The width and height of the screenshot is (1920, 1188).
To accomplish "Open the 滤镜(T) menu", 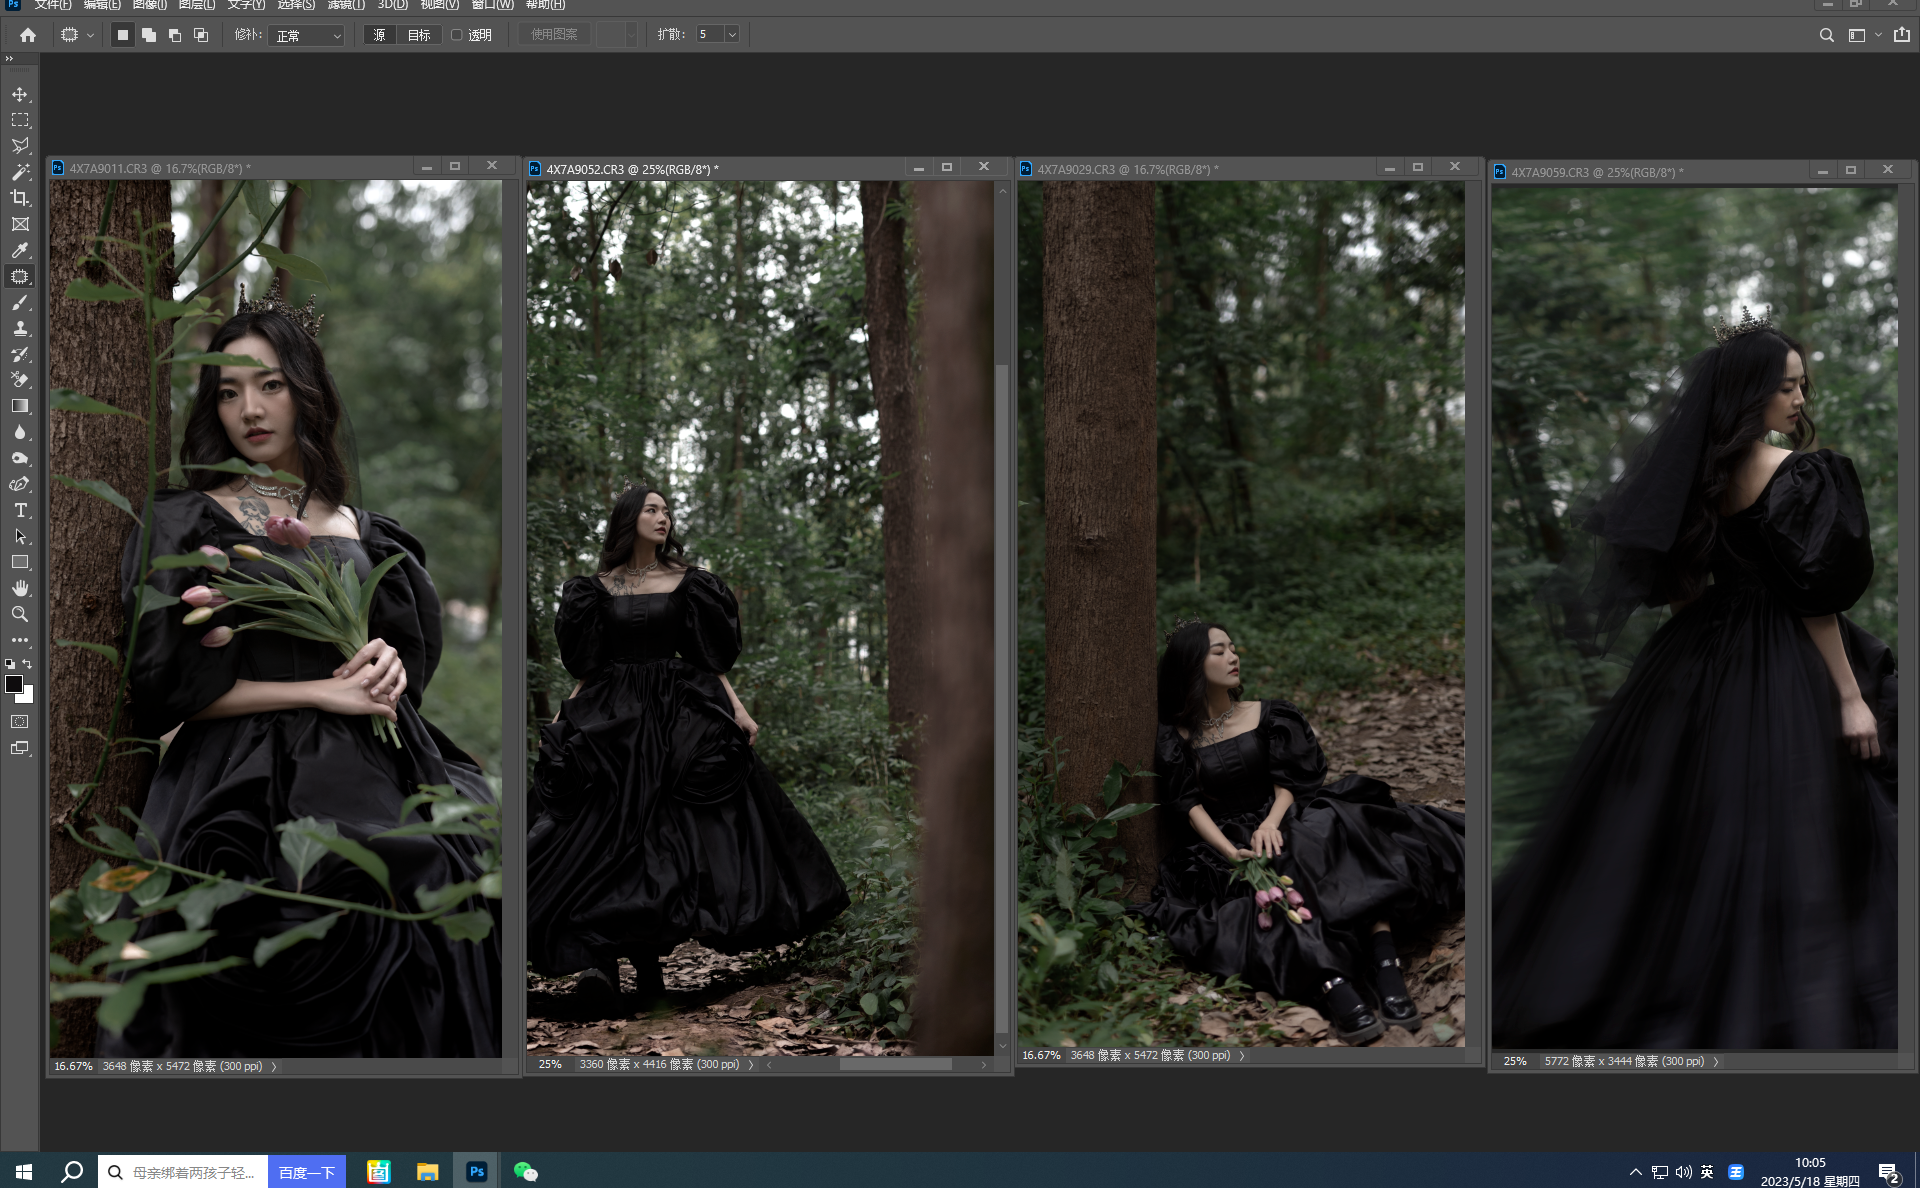I will [x=346, y=5].
